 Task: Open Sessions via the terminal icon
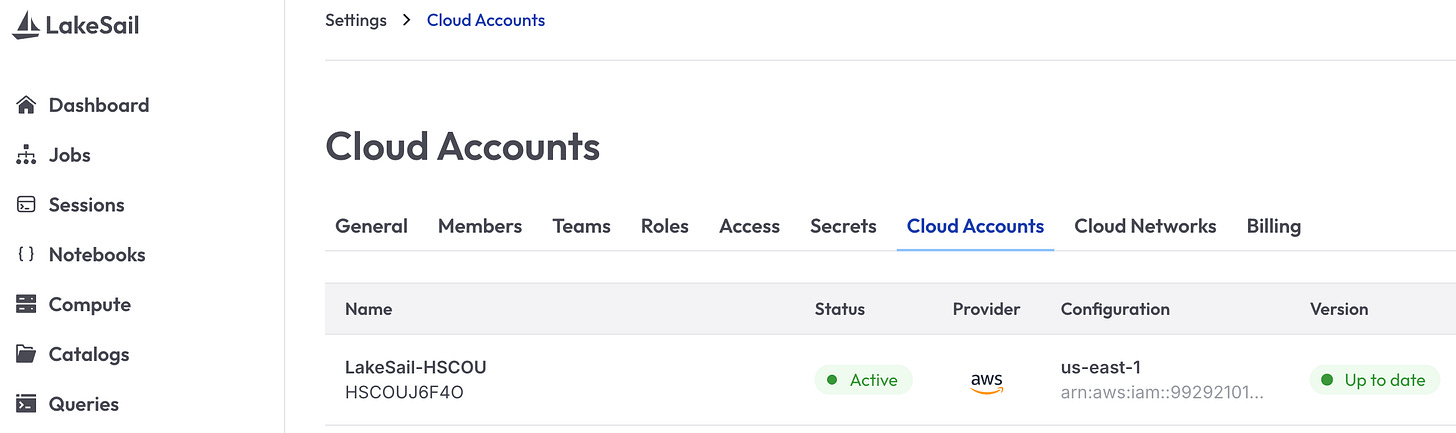[x=27, y=205]
